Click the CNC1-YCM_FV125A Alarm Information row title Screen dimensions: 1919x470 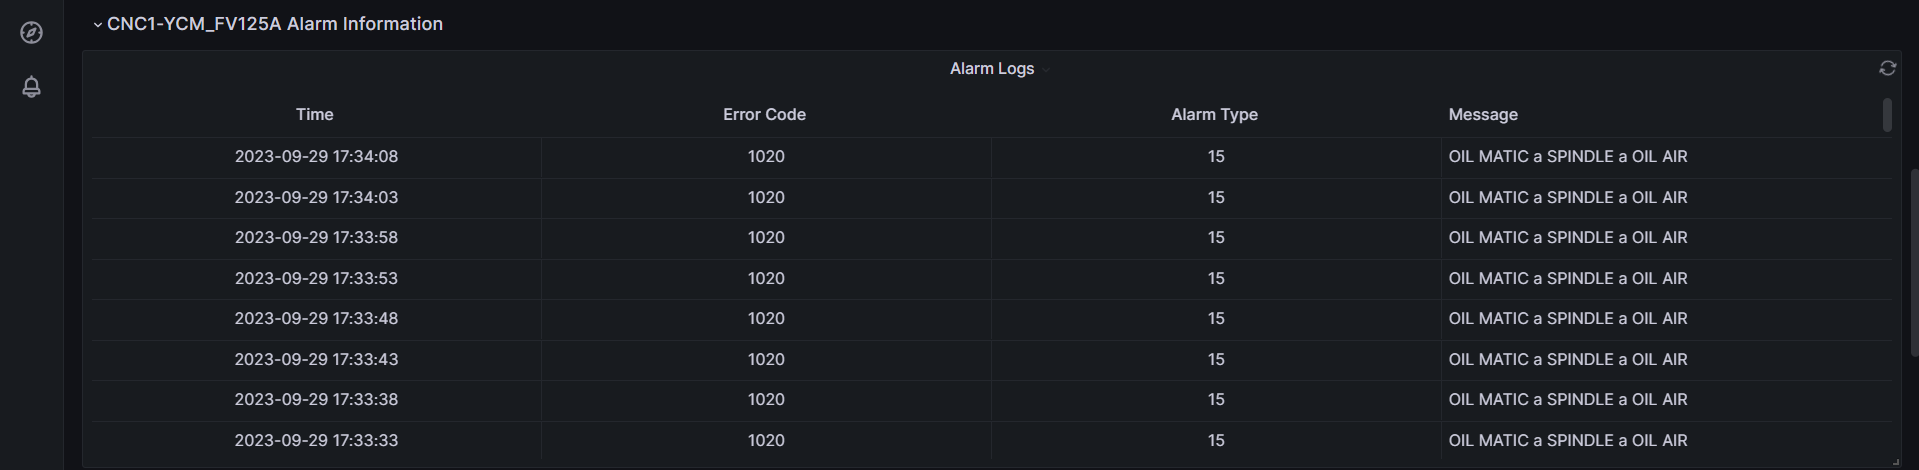click(x=275, y=24)
